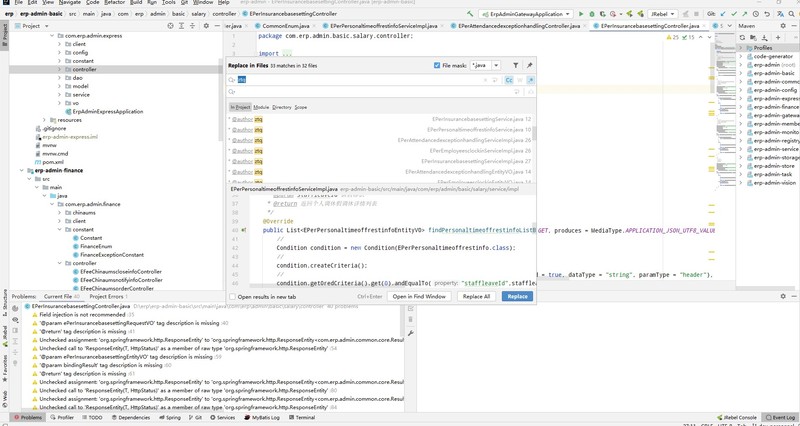Click Open in Find Window button

[419, 296]
